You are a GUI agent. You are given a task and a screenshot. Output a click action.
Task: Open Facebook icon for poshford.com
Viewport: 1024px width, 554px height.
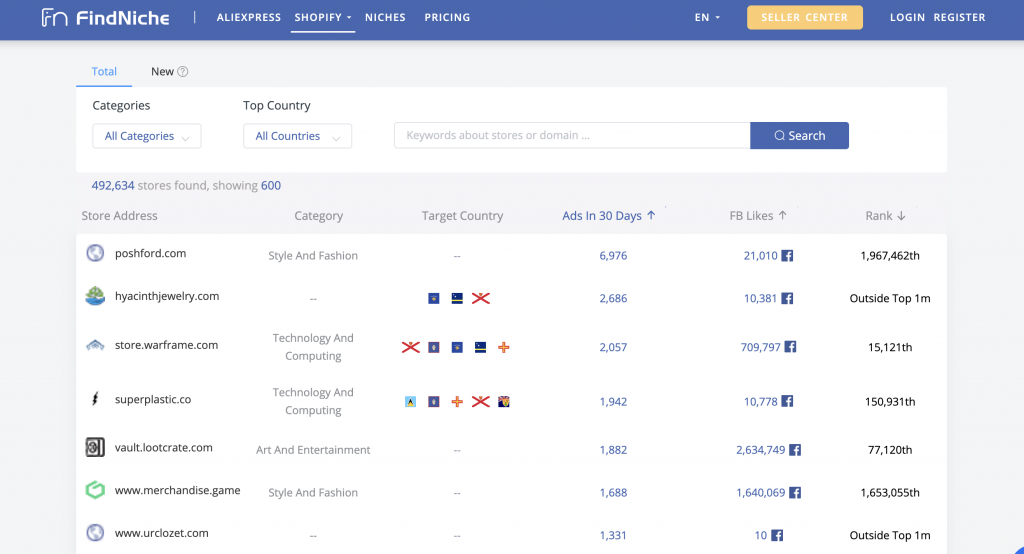click(x=788, y=255)
